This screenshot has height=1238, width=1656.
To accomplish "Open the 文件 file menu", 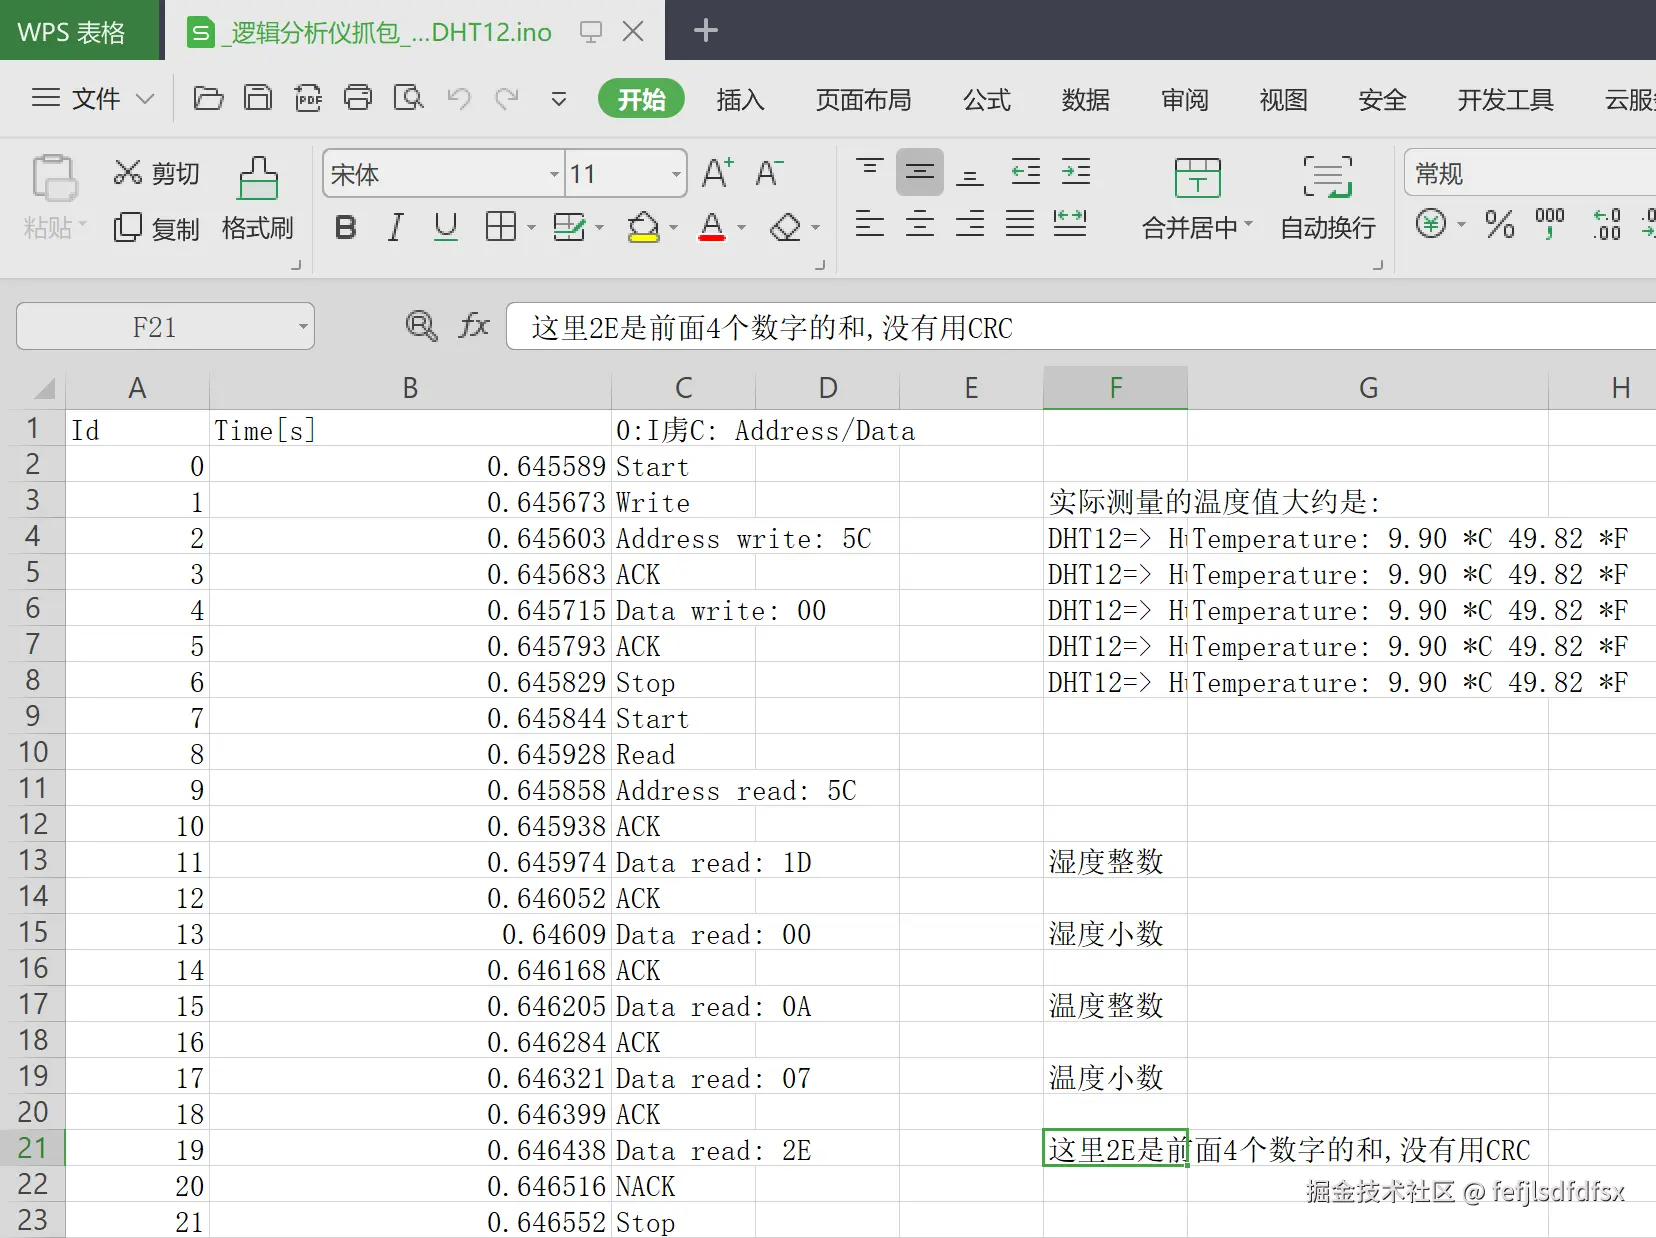I will coord(93,98).
